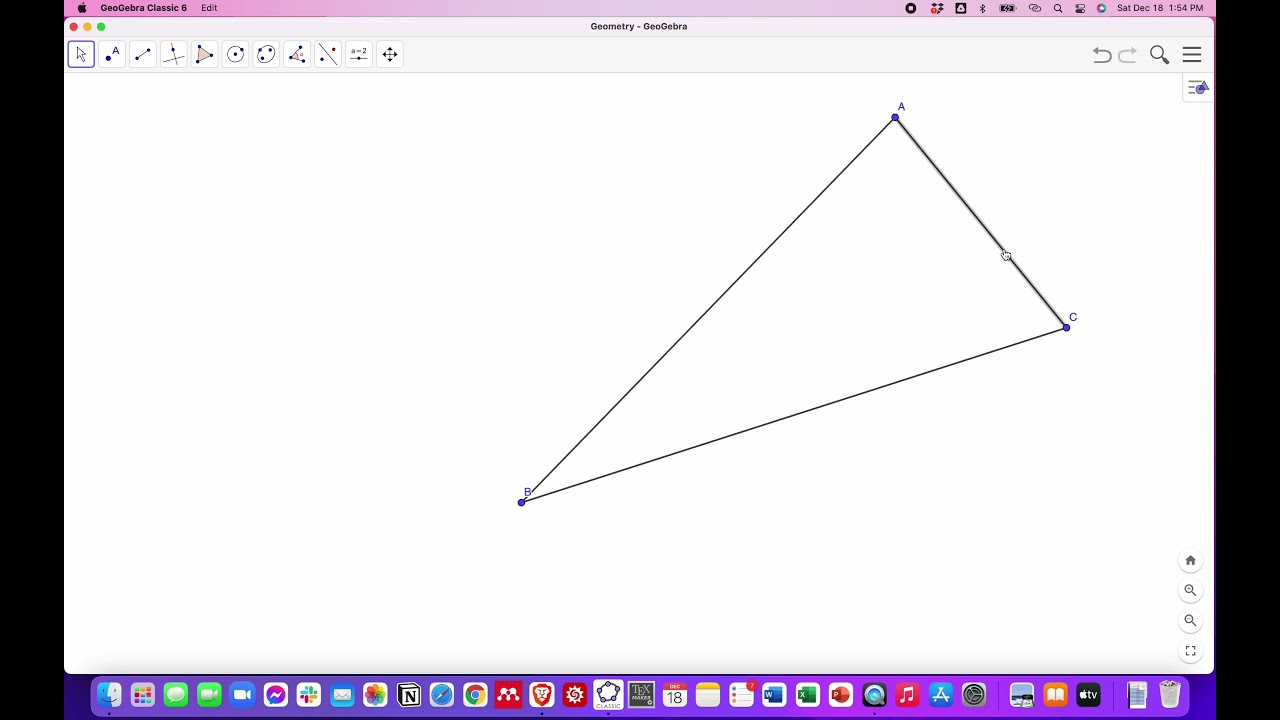Open Reminders from the dock
The height and width of the screenshot is (720, 1280).
click(741, 694)
